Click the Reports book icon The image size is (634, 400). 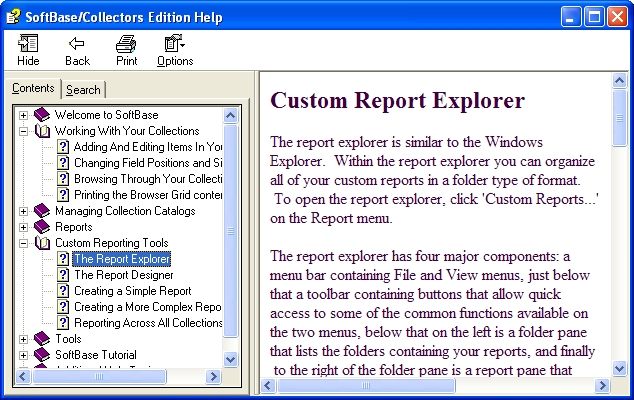pos(42,227)
